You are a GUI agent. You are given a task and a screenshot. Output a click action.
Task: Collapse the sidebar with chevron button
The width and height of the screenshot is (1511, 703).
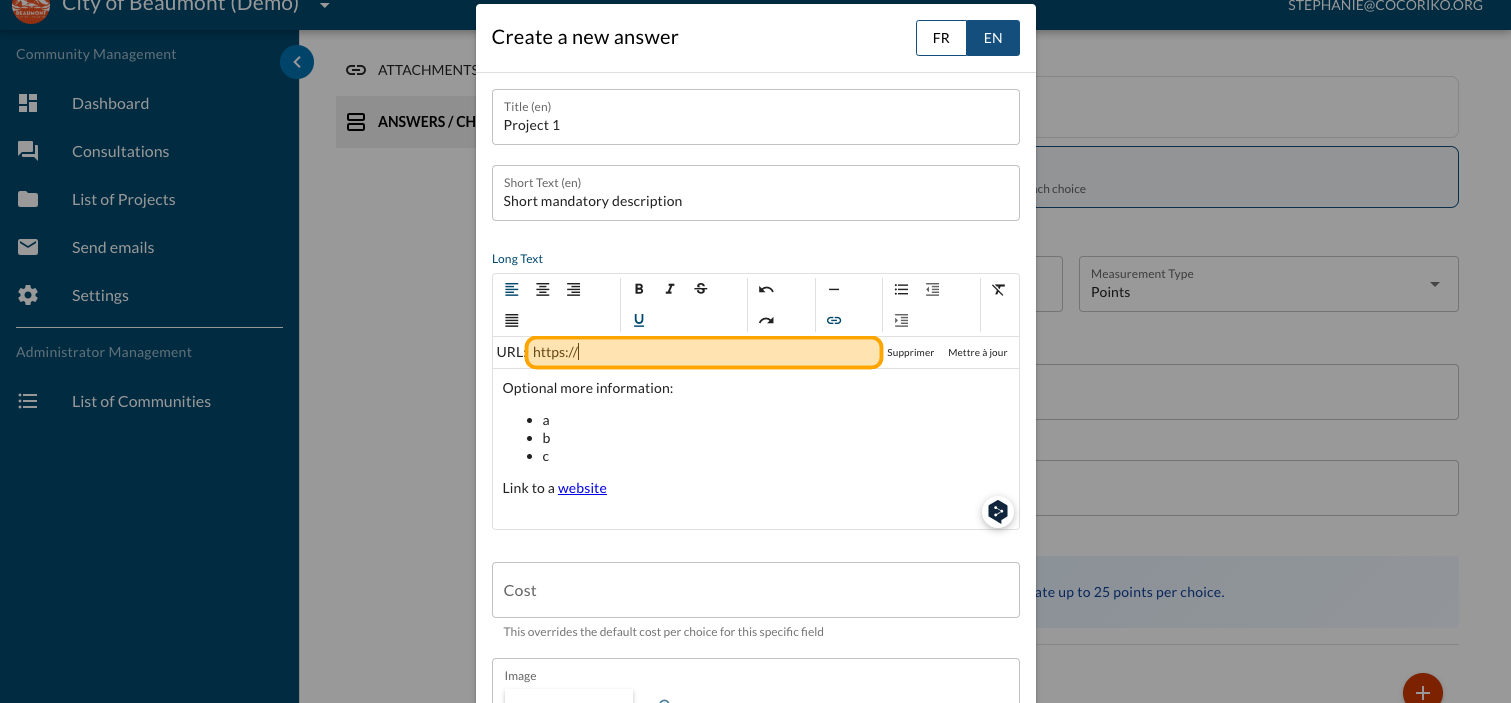[x=297, y=62]
